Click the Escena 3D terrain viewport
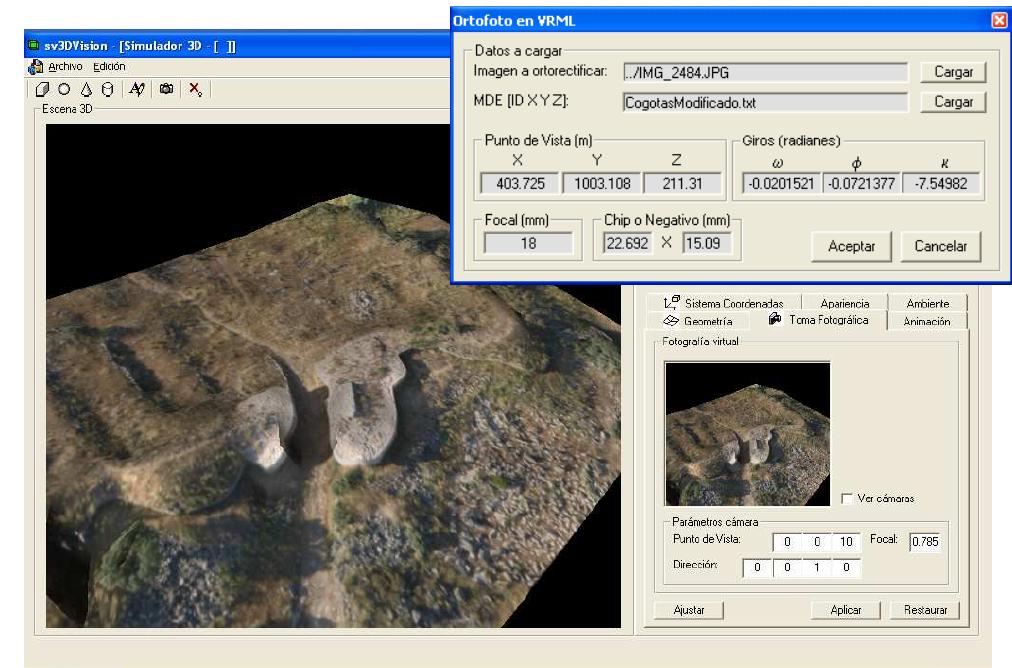 pyautogui.click(x=333, y=376)
